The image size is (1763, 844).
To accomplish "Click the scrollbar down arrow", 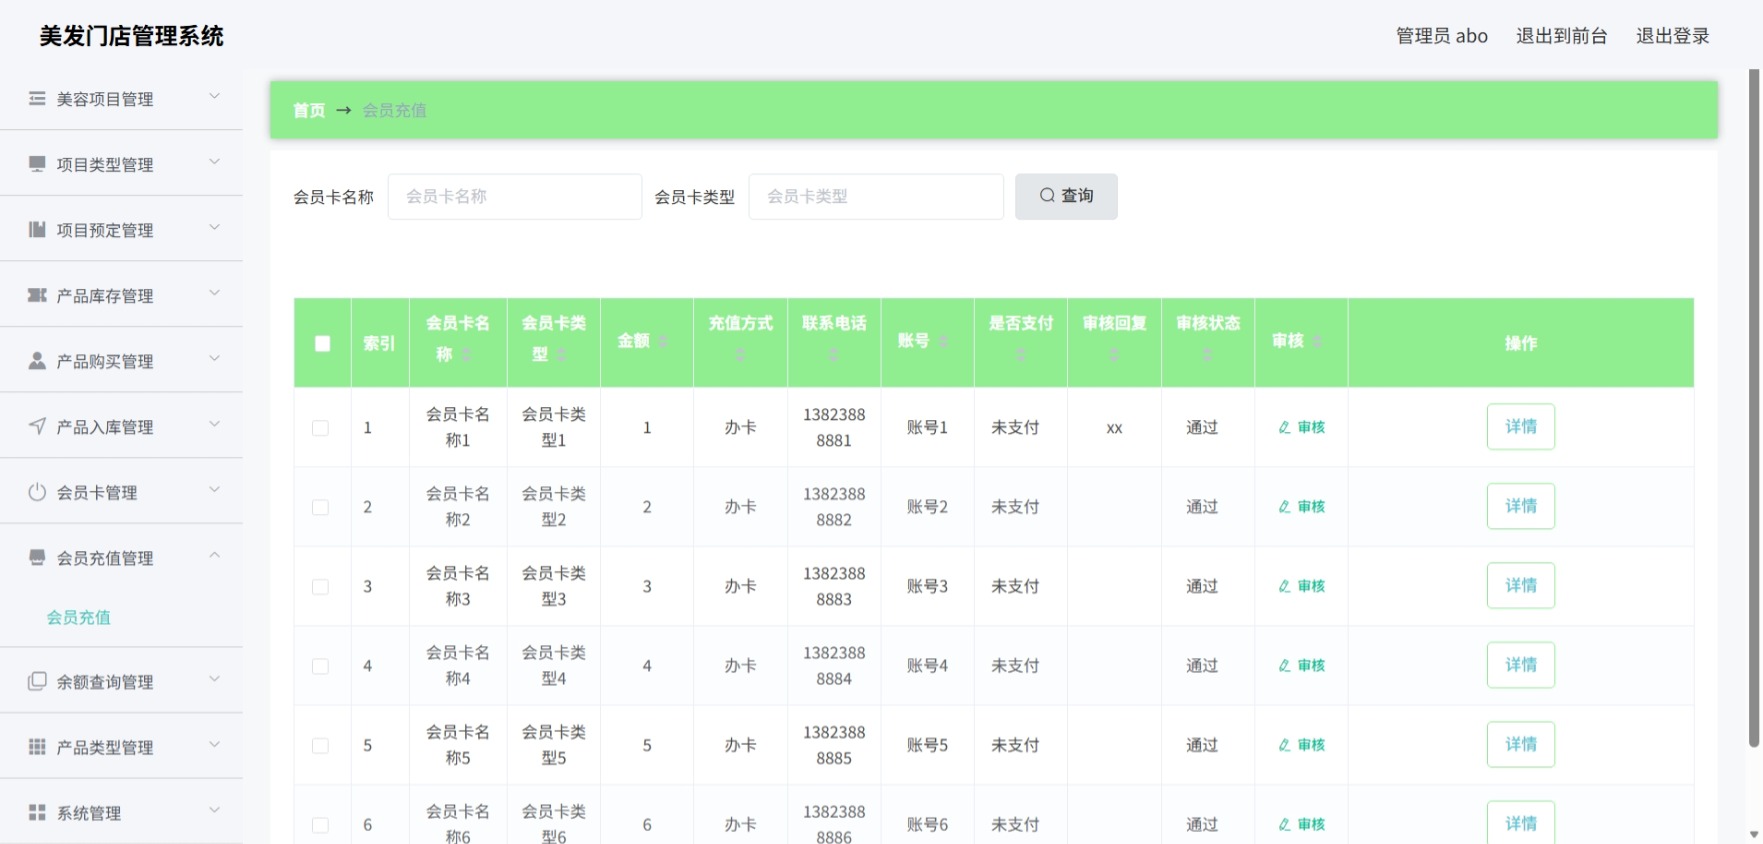I will (x=1753, y=834).
